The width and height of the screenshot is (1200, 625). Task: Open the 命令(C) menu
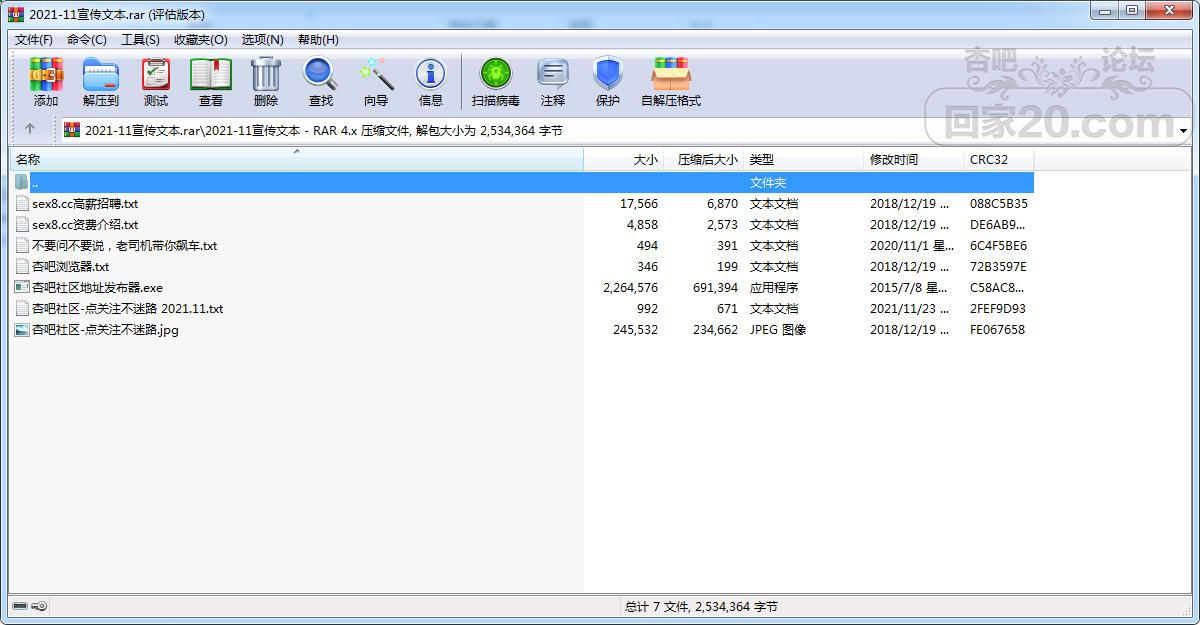[x=87, y=40]
